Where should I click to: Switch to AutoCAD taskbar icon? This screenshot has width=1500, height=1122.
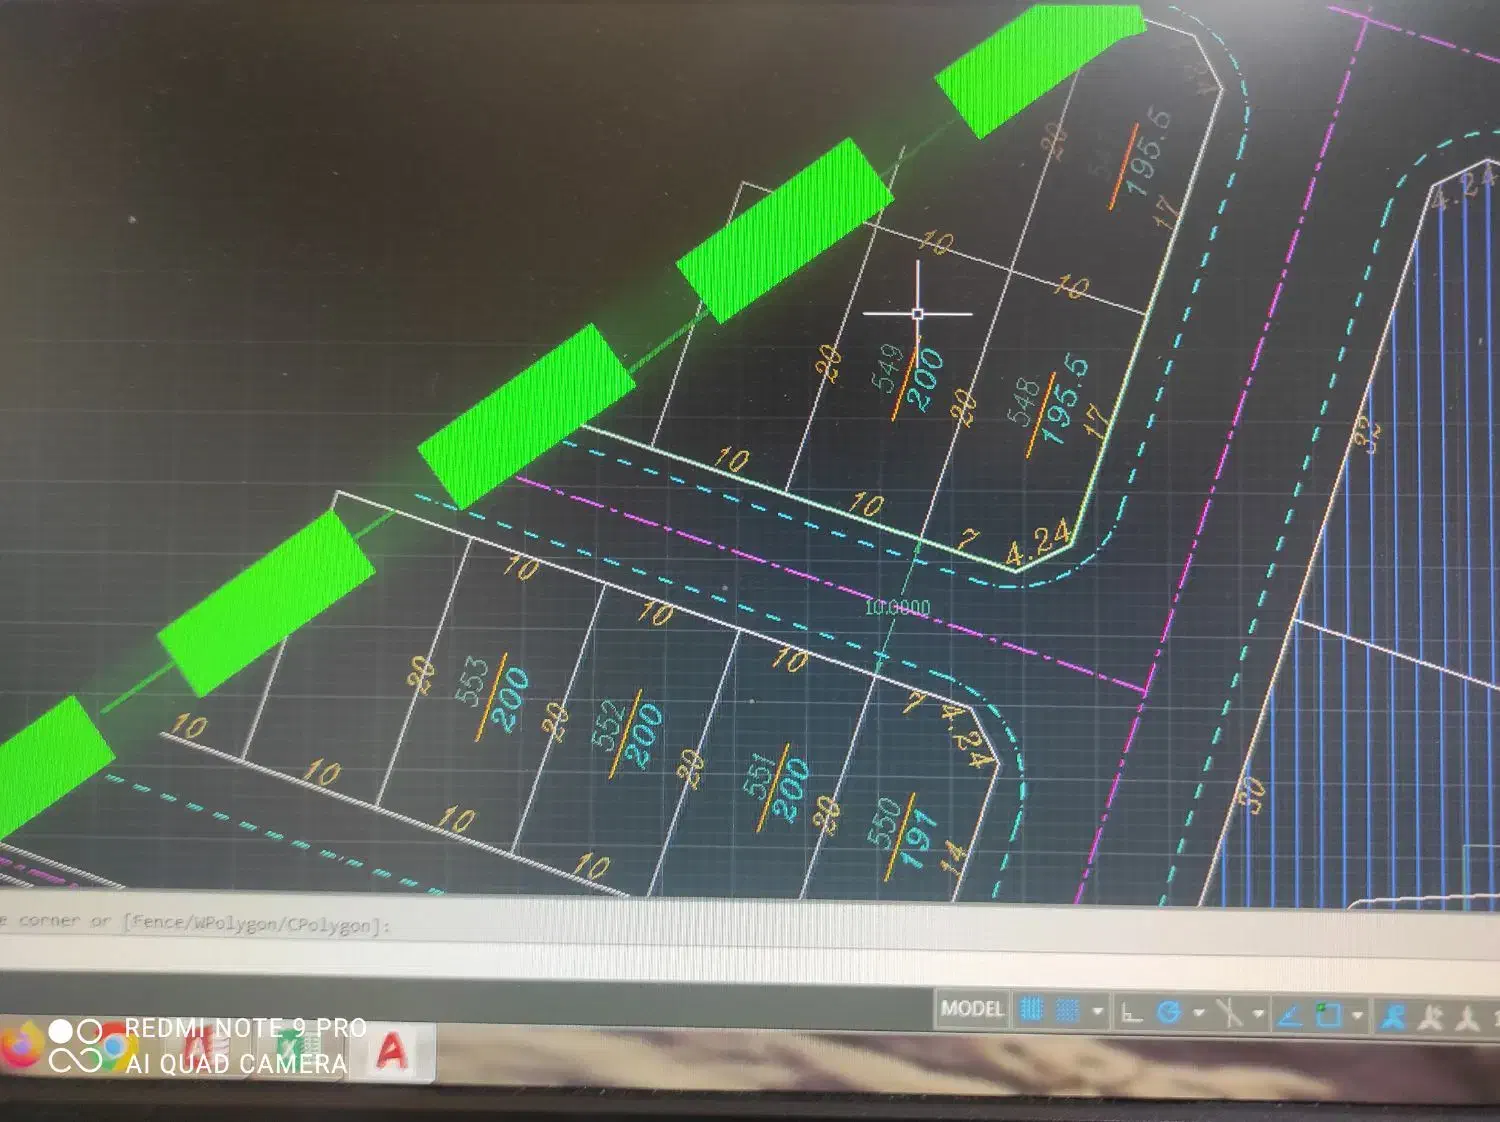point(392,1051)
